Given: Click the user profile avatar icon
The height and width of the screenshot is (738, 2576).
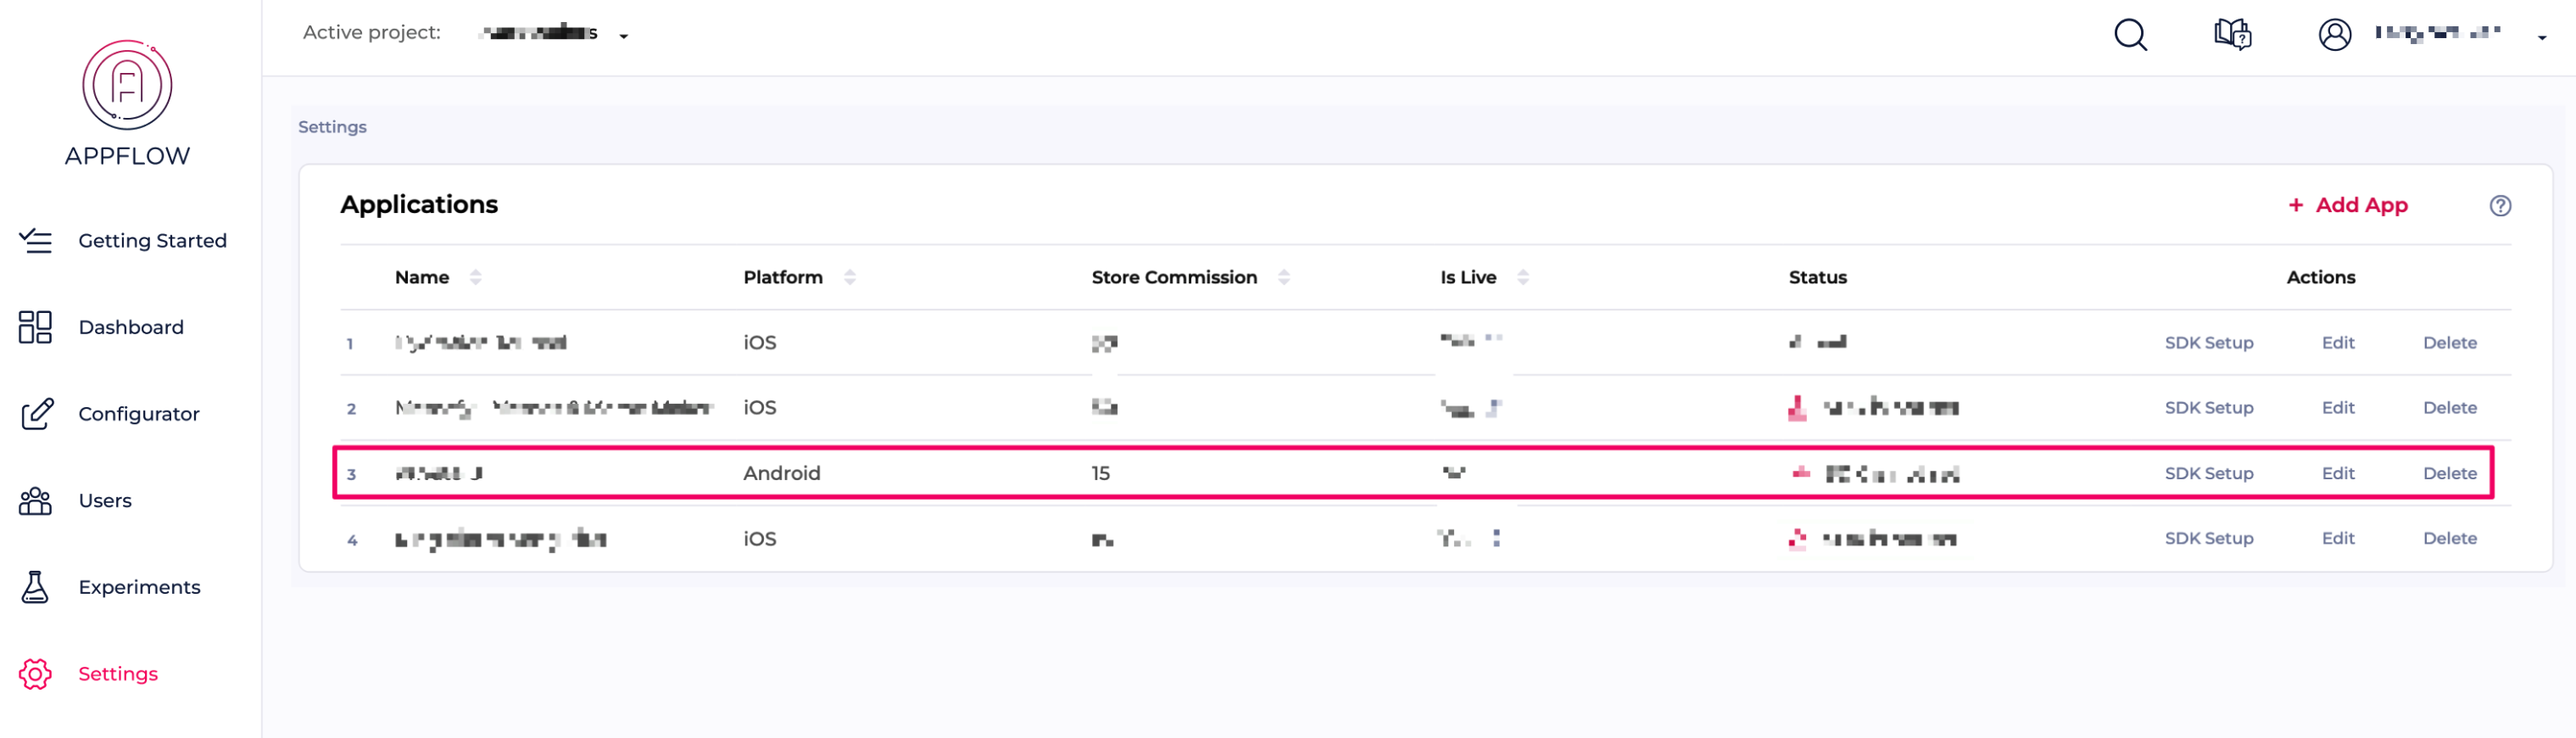Looking at the screenshot, I should pyautogui.click(x=2335, y=35).
